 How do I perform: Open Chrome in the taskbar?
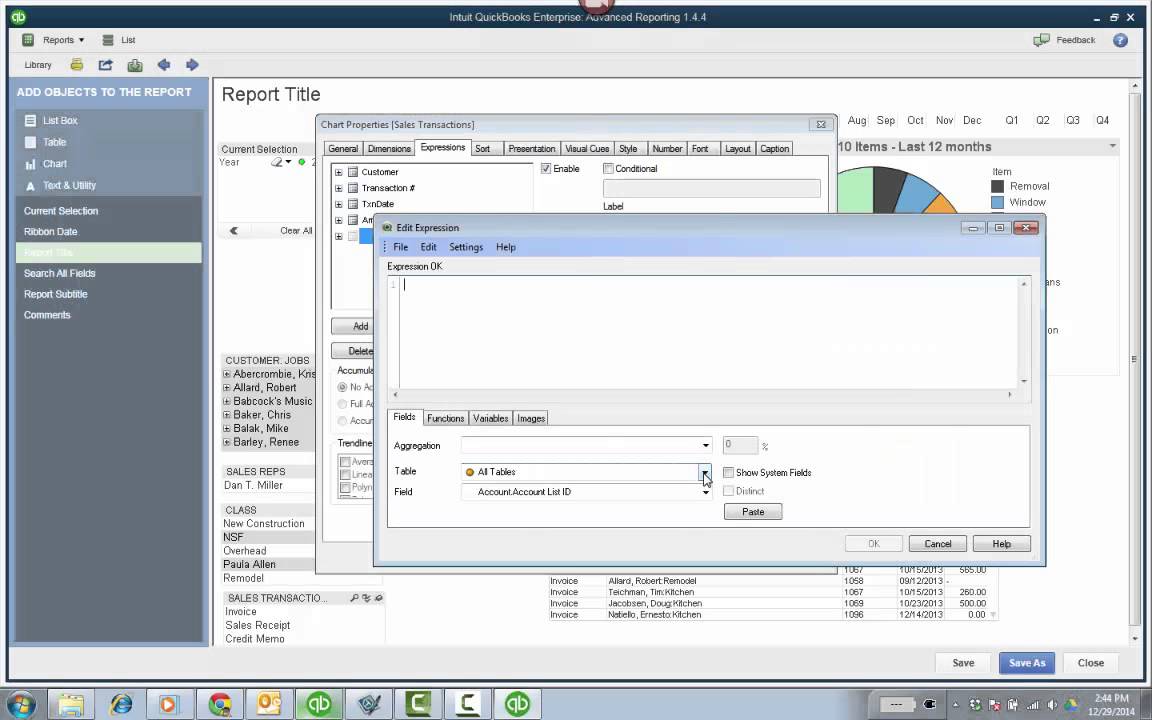(x=220, y=704)
